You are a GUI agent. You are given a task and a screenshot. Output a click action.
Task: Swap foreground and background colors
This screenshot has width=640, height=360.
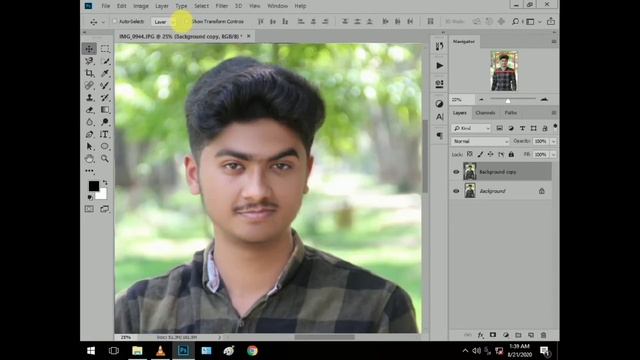tap(105, 182)
